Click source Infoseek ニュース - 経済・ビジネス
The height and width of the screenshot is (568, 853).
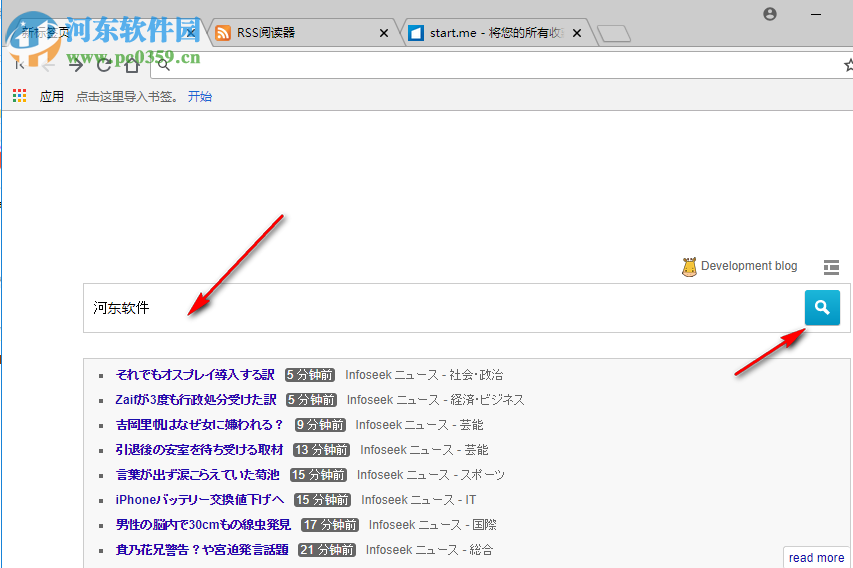point(436,400)
